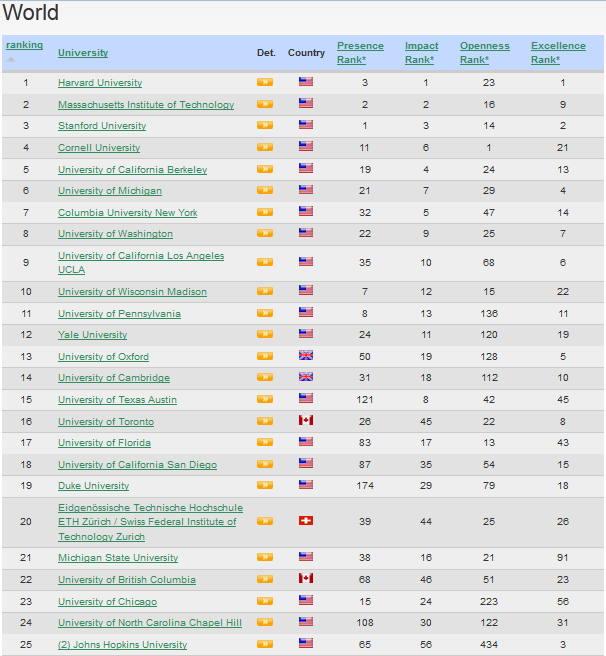Open details icon for University of California Berkeley
The width and height of the screenshot is (606, 656).
(265, 169)
